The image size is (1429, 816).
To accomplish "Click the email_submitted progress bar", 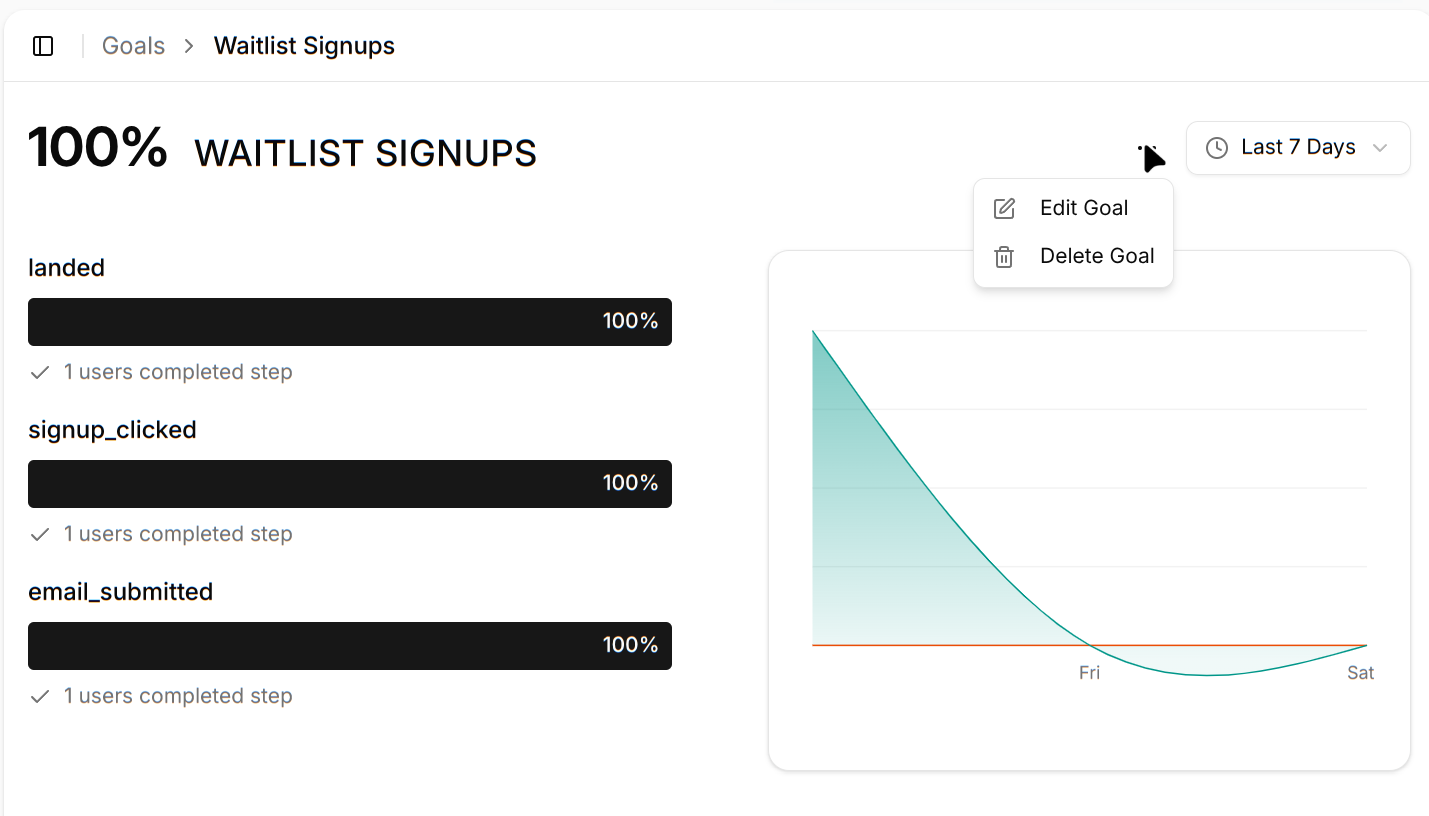I will (x=349, y=646).
